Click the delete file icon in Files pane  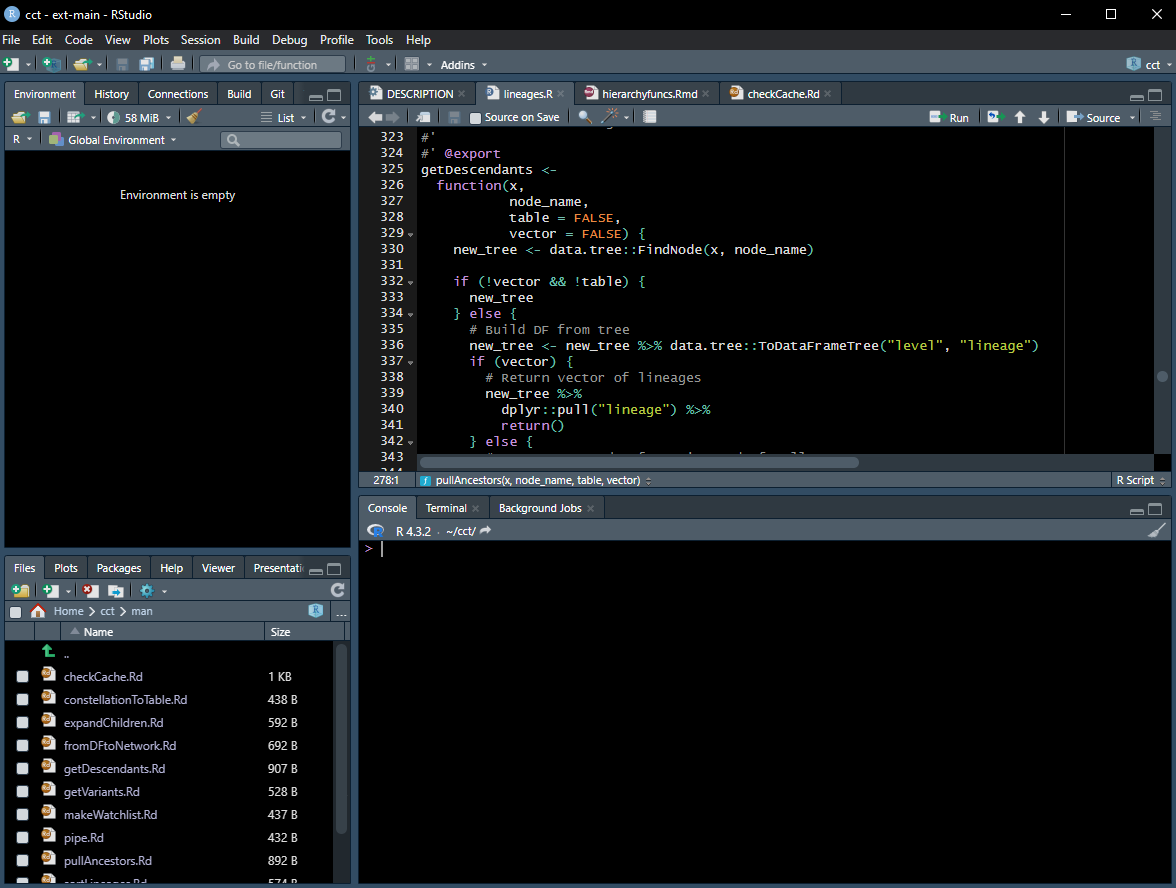[90, 591]
